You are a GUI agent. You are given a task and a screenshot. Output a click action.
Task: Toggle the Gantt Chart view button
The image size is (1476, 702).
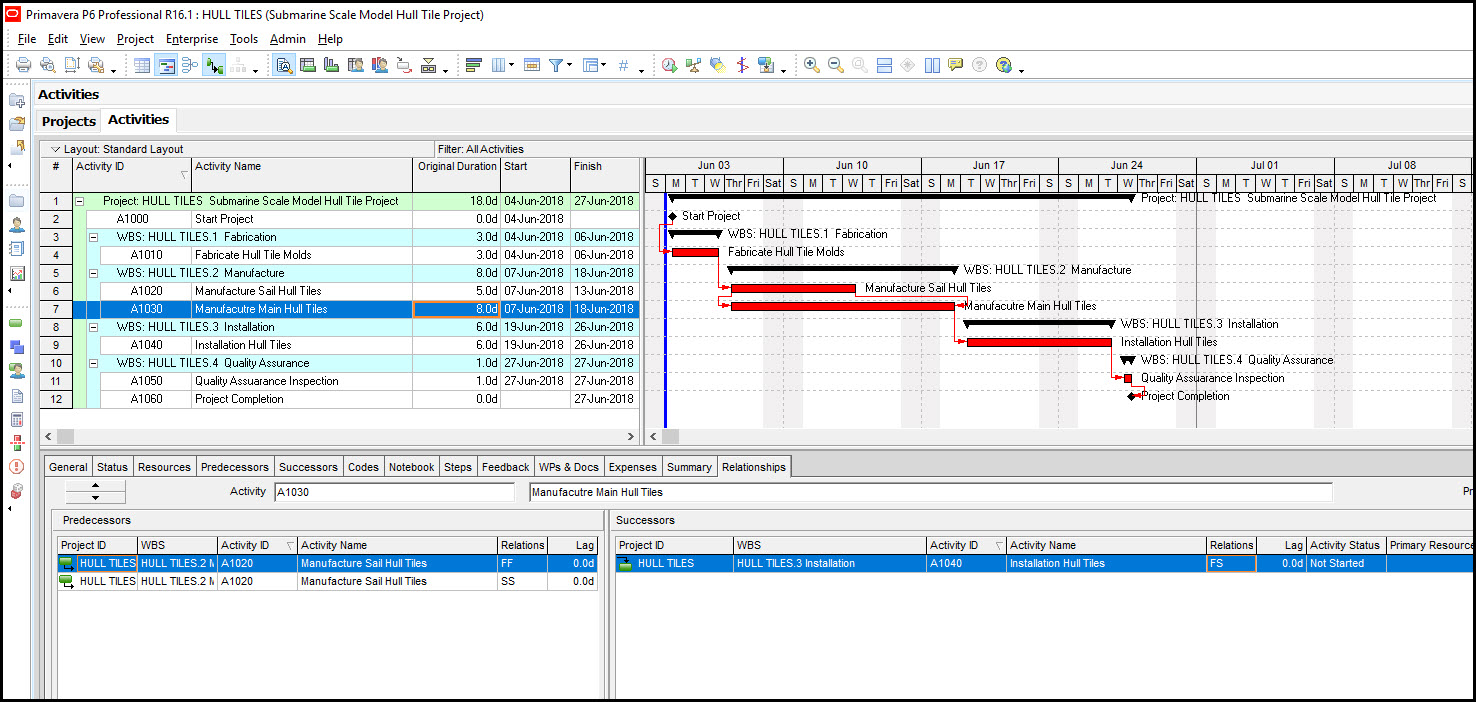click(x=166, y=65)
